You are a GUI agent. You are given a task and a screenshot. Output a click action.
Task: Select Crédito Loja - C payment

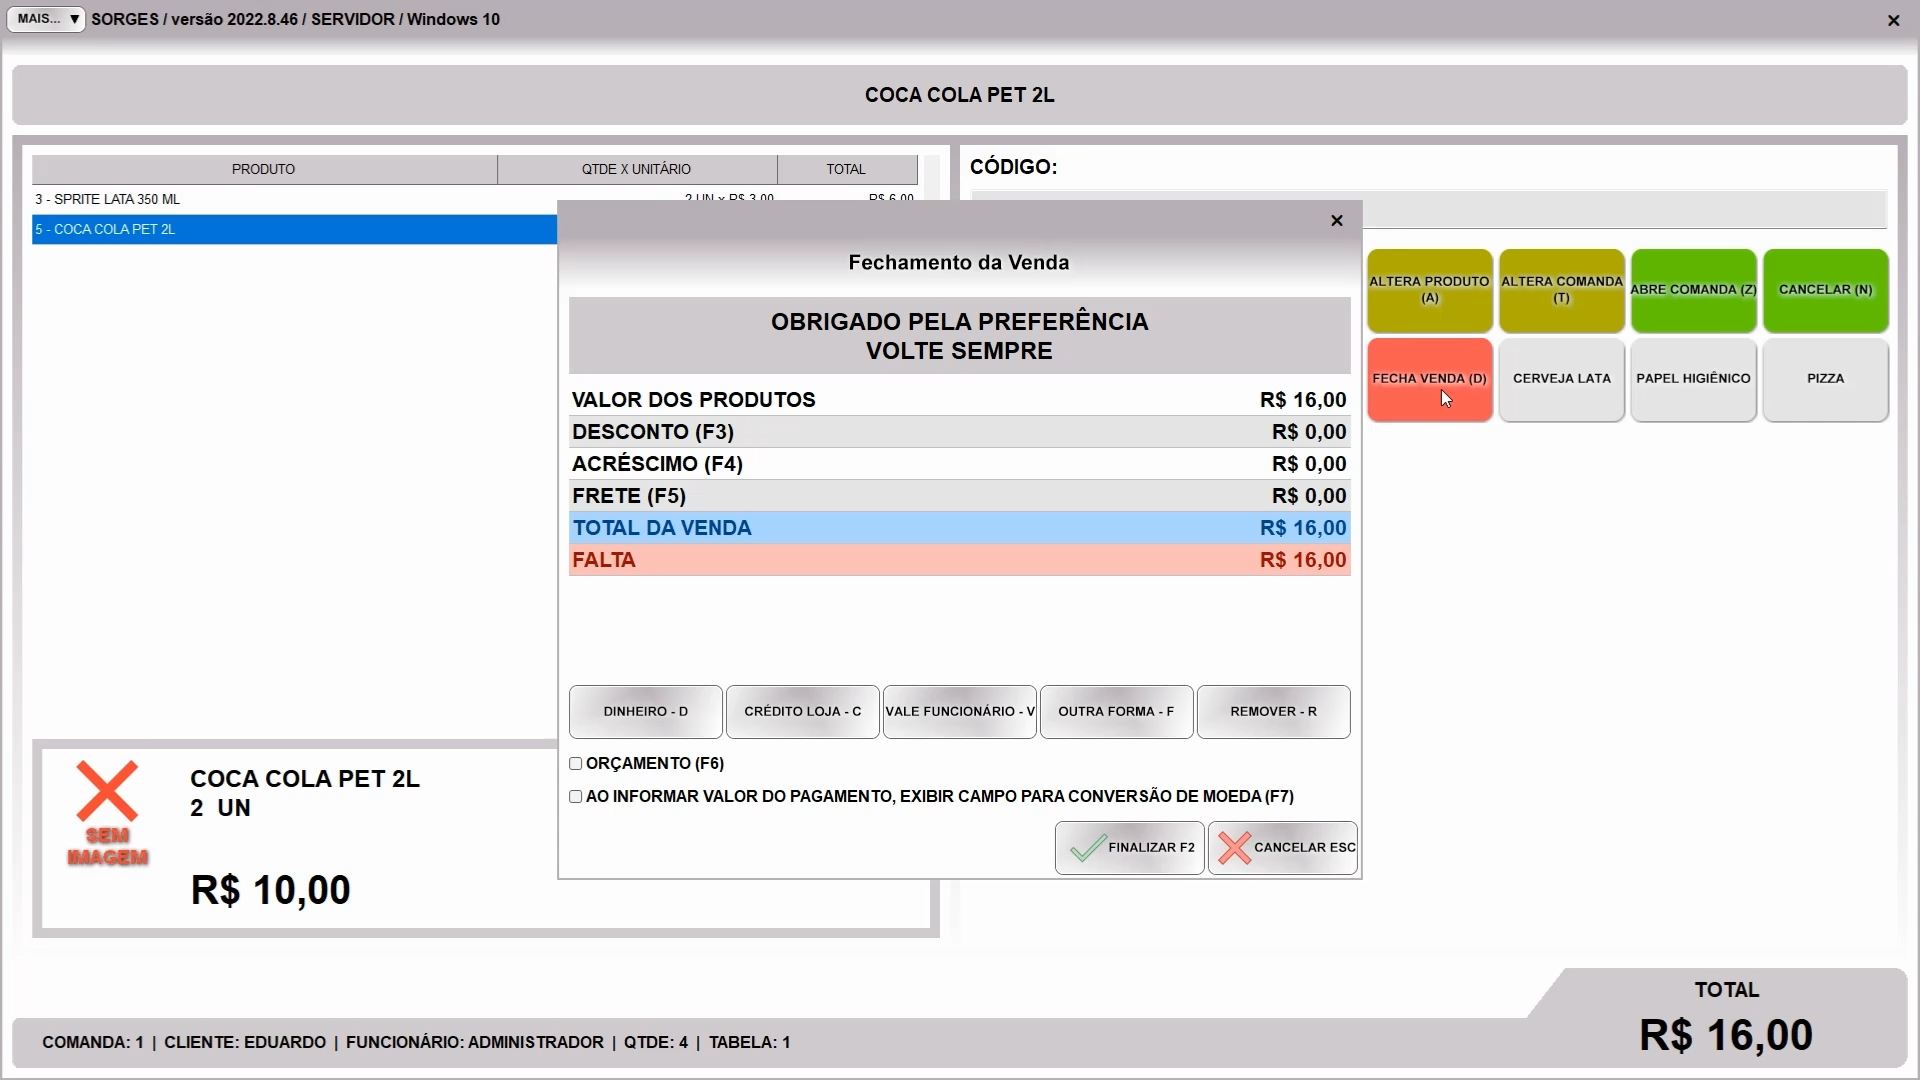pos(802,712)
